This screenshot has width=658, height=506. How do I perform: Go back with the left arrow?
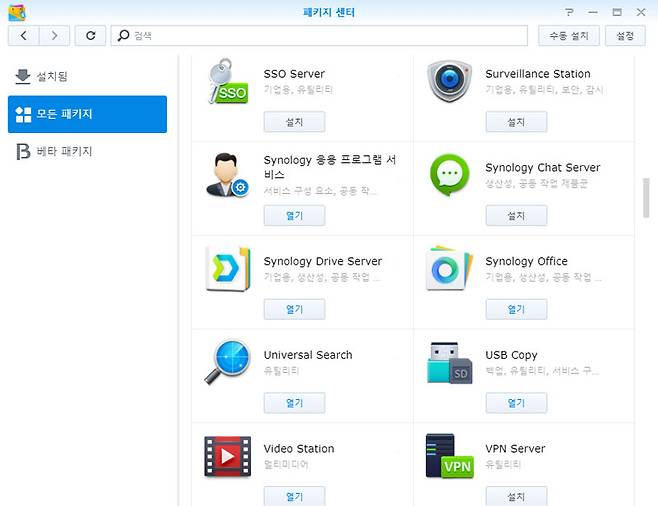24,36
